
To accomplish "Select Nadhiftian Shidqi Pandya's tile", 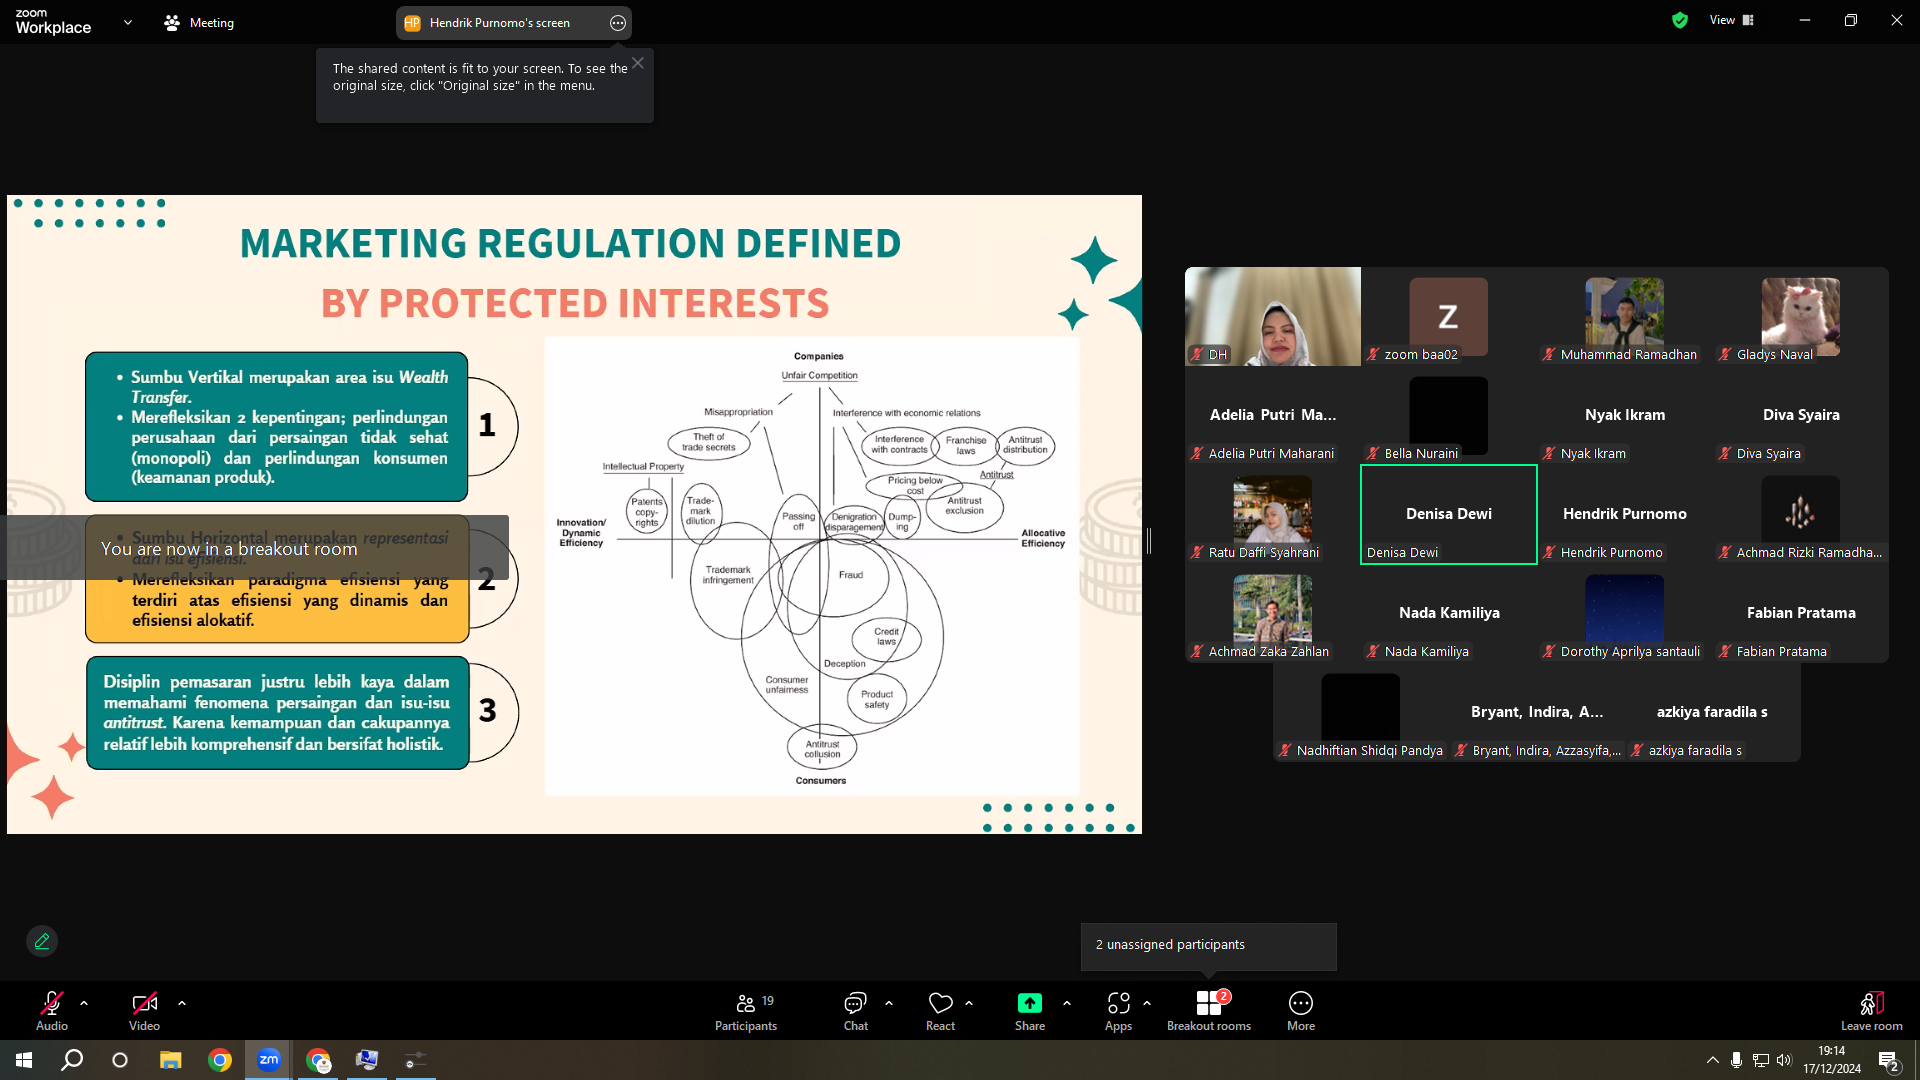I will pyautogui.click(x=1361, y=712).
